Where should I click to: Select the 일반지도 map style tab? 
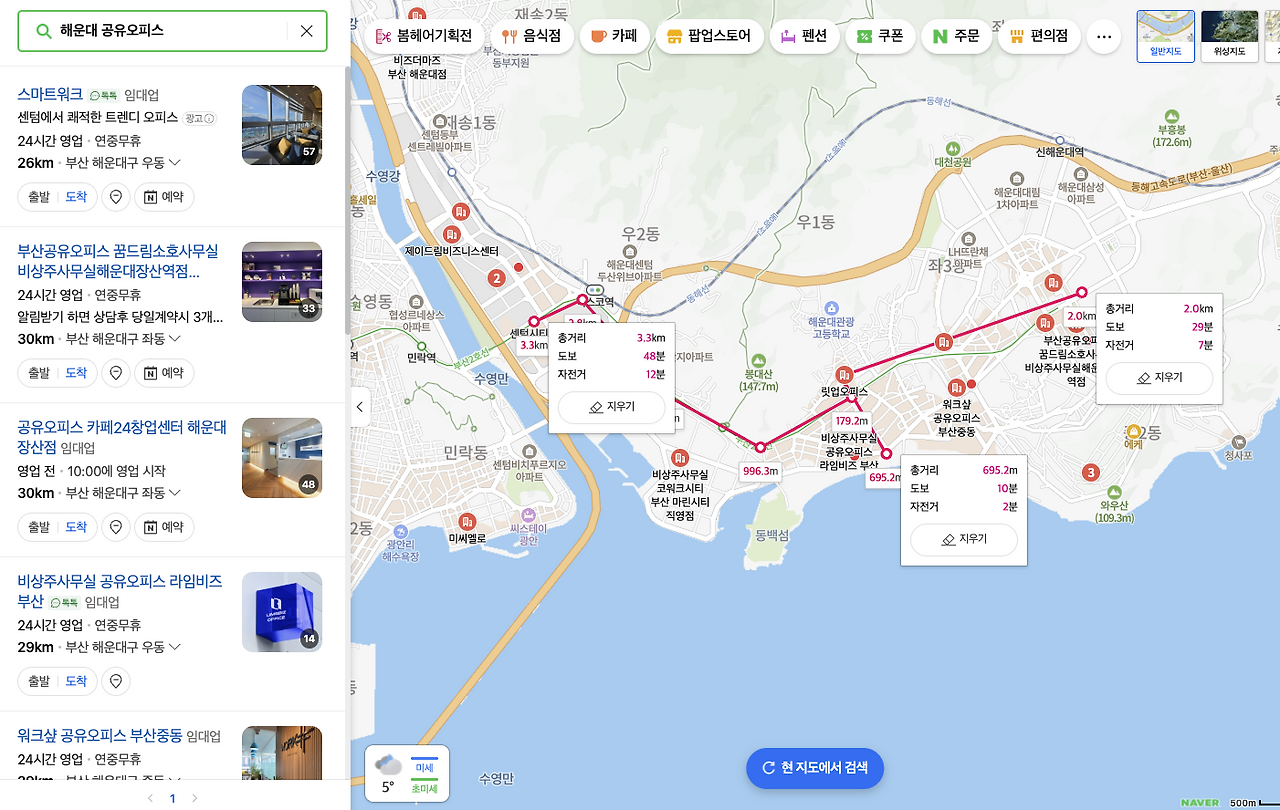pyautogui.click(x=1165, y=37)
